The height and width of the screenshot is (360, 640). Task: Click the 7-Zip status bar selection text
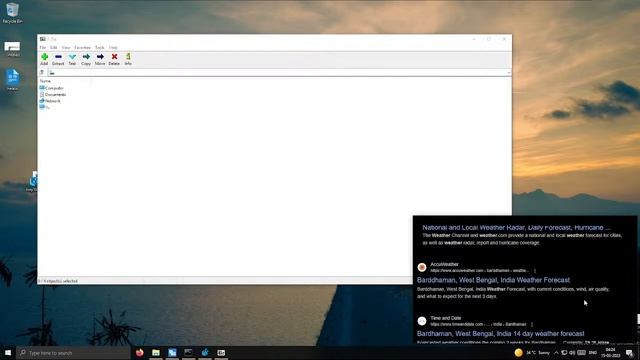tap(58, 281)
